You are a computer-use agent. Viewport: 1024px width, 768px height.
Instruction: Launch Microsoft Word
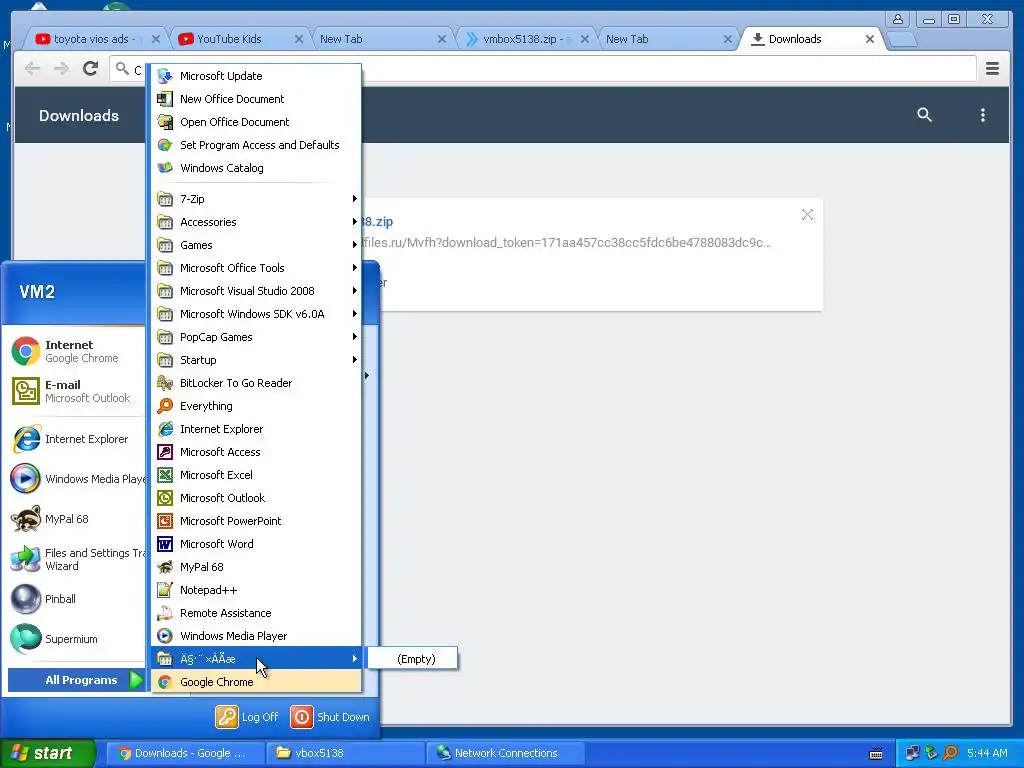click(x=256, y=544)
